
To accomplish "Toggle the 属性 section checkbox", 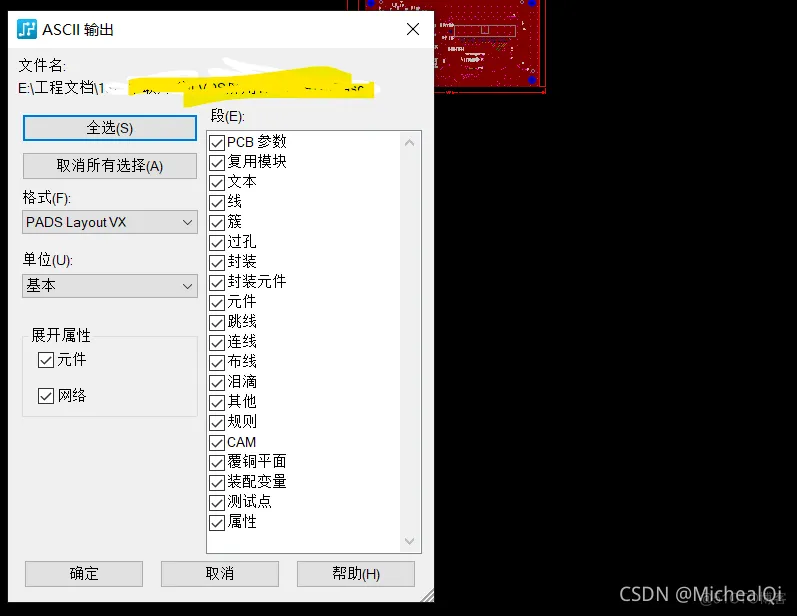I will (217, 523).
